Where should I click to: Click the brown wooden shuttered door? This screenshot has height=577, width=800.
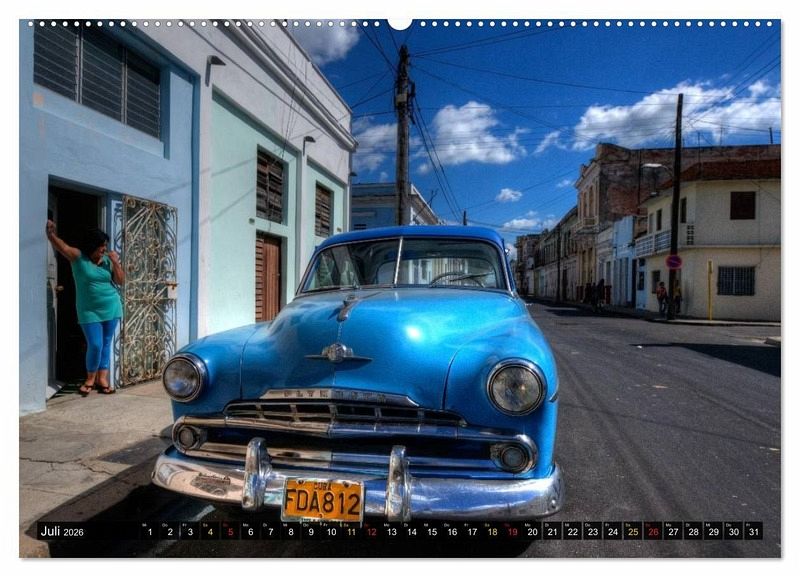tap(268, 277)
